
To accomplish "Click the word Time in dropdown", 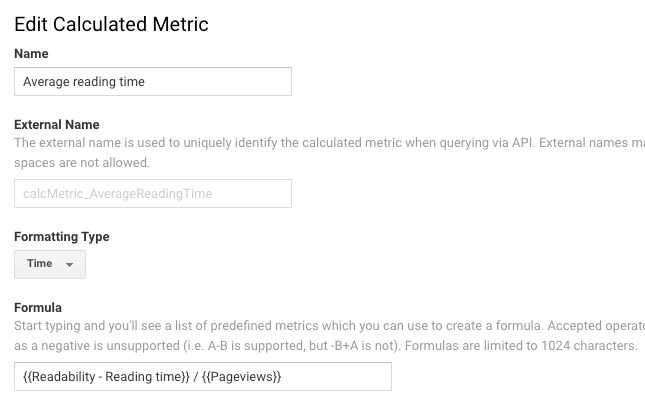I will pos(39,263).
